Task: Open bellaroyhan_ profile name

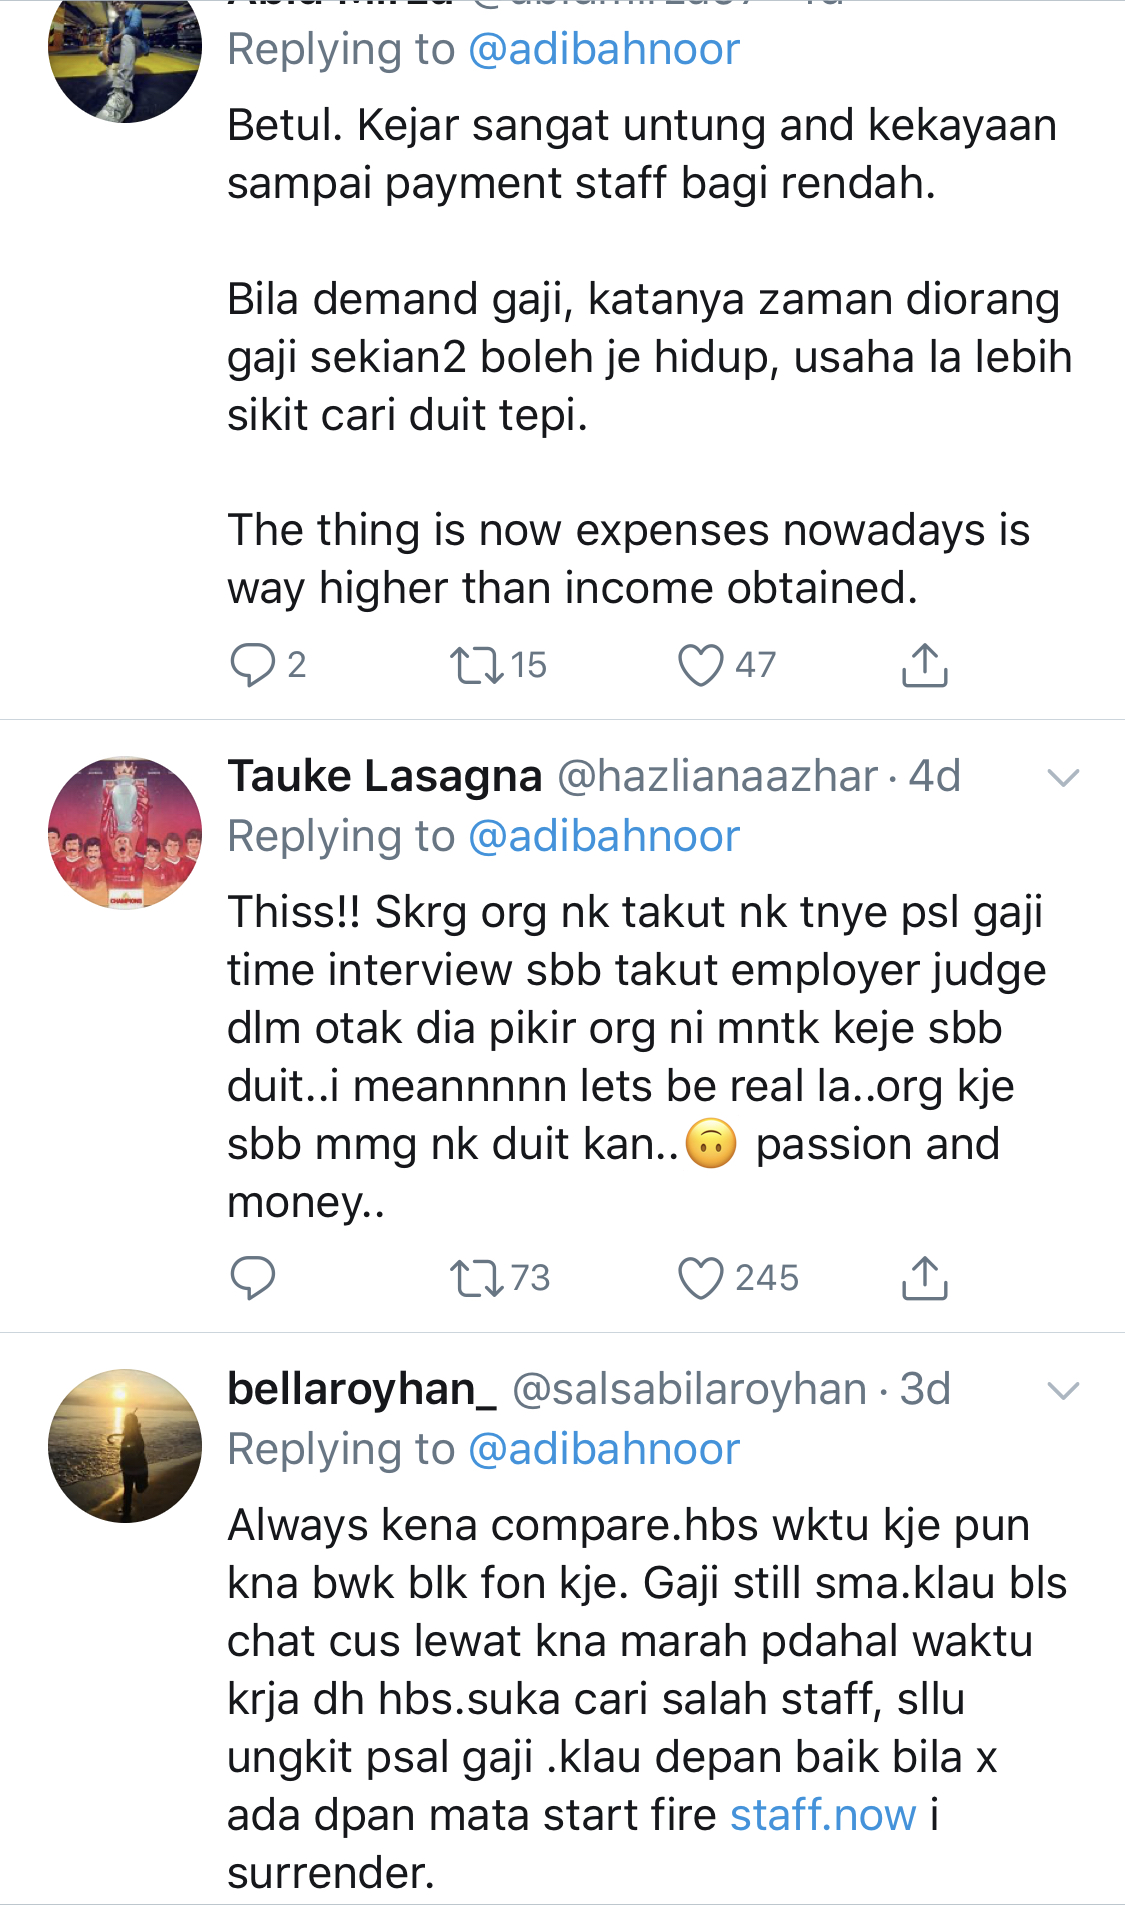Action: point(362,1389)
